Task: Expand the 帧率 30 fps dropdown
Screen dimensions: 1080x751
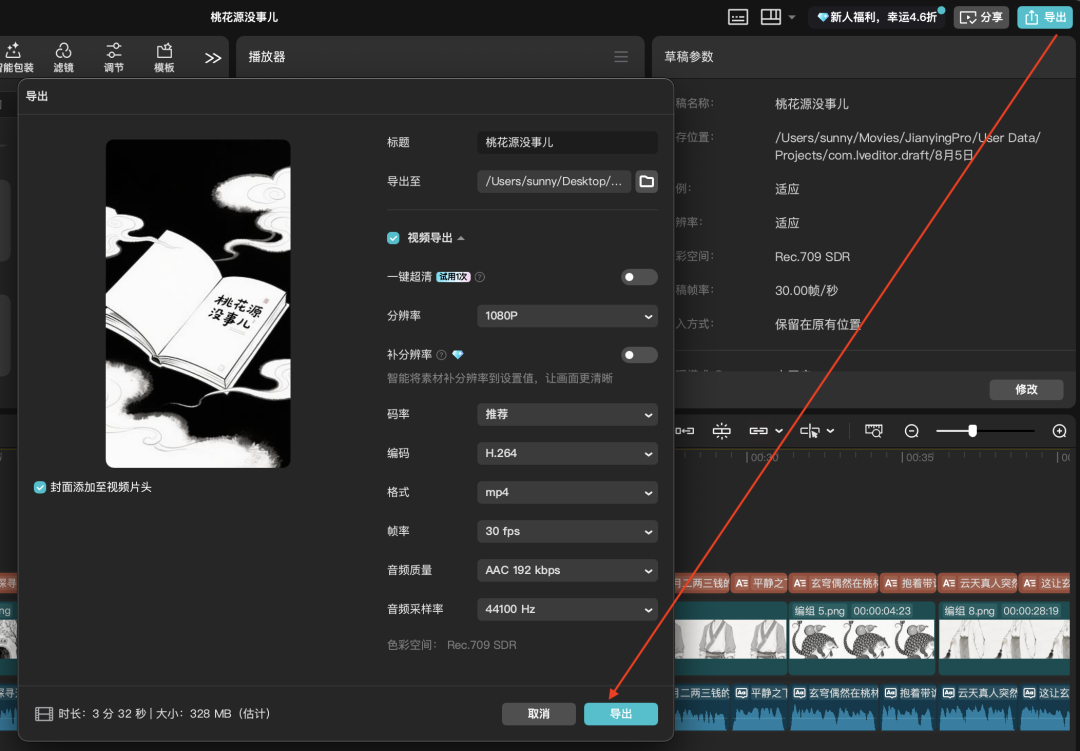Action: (567, 531)
